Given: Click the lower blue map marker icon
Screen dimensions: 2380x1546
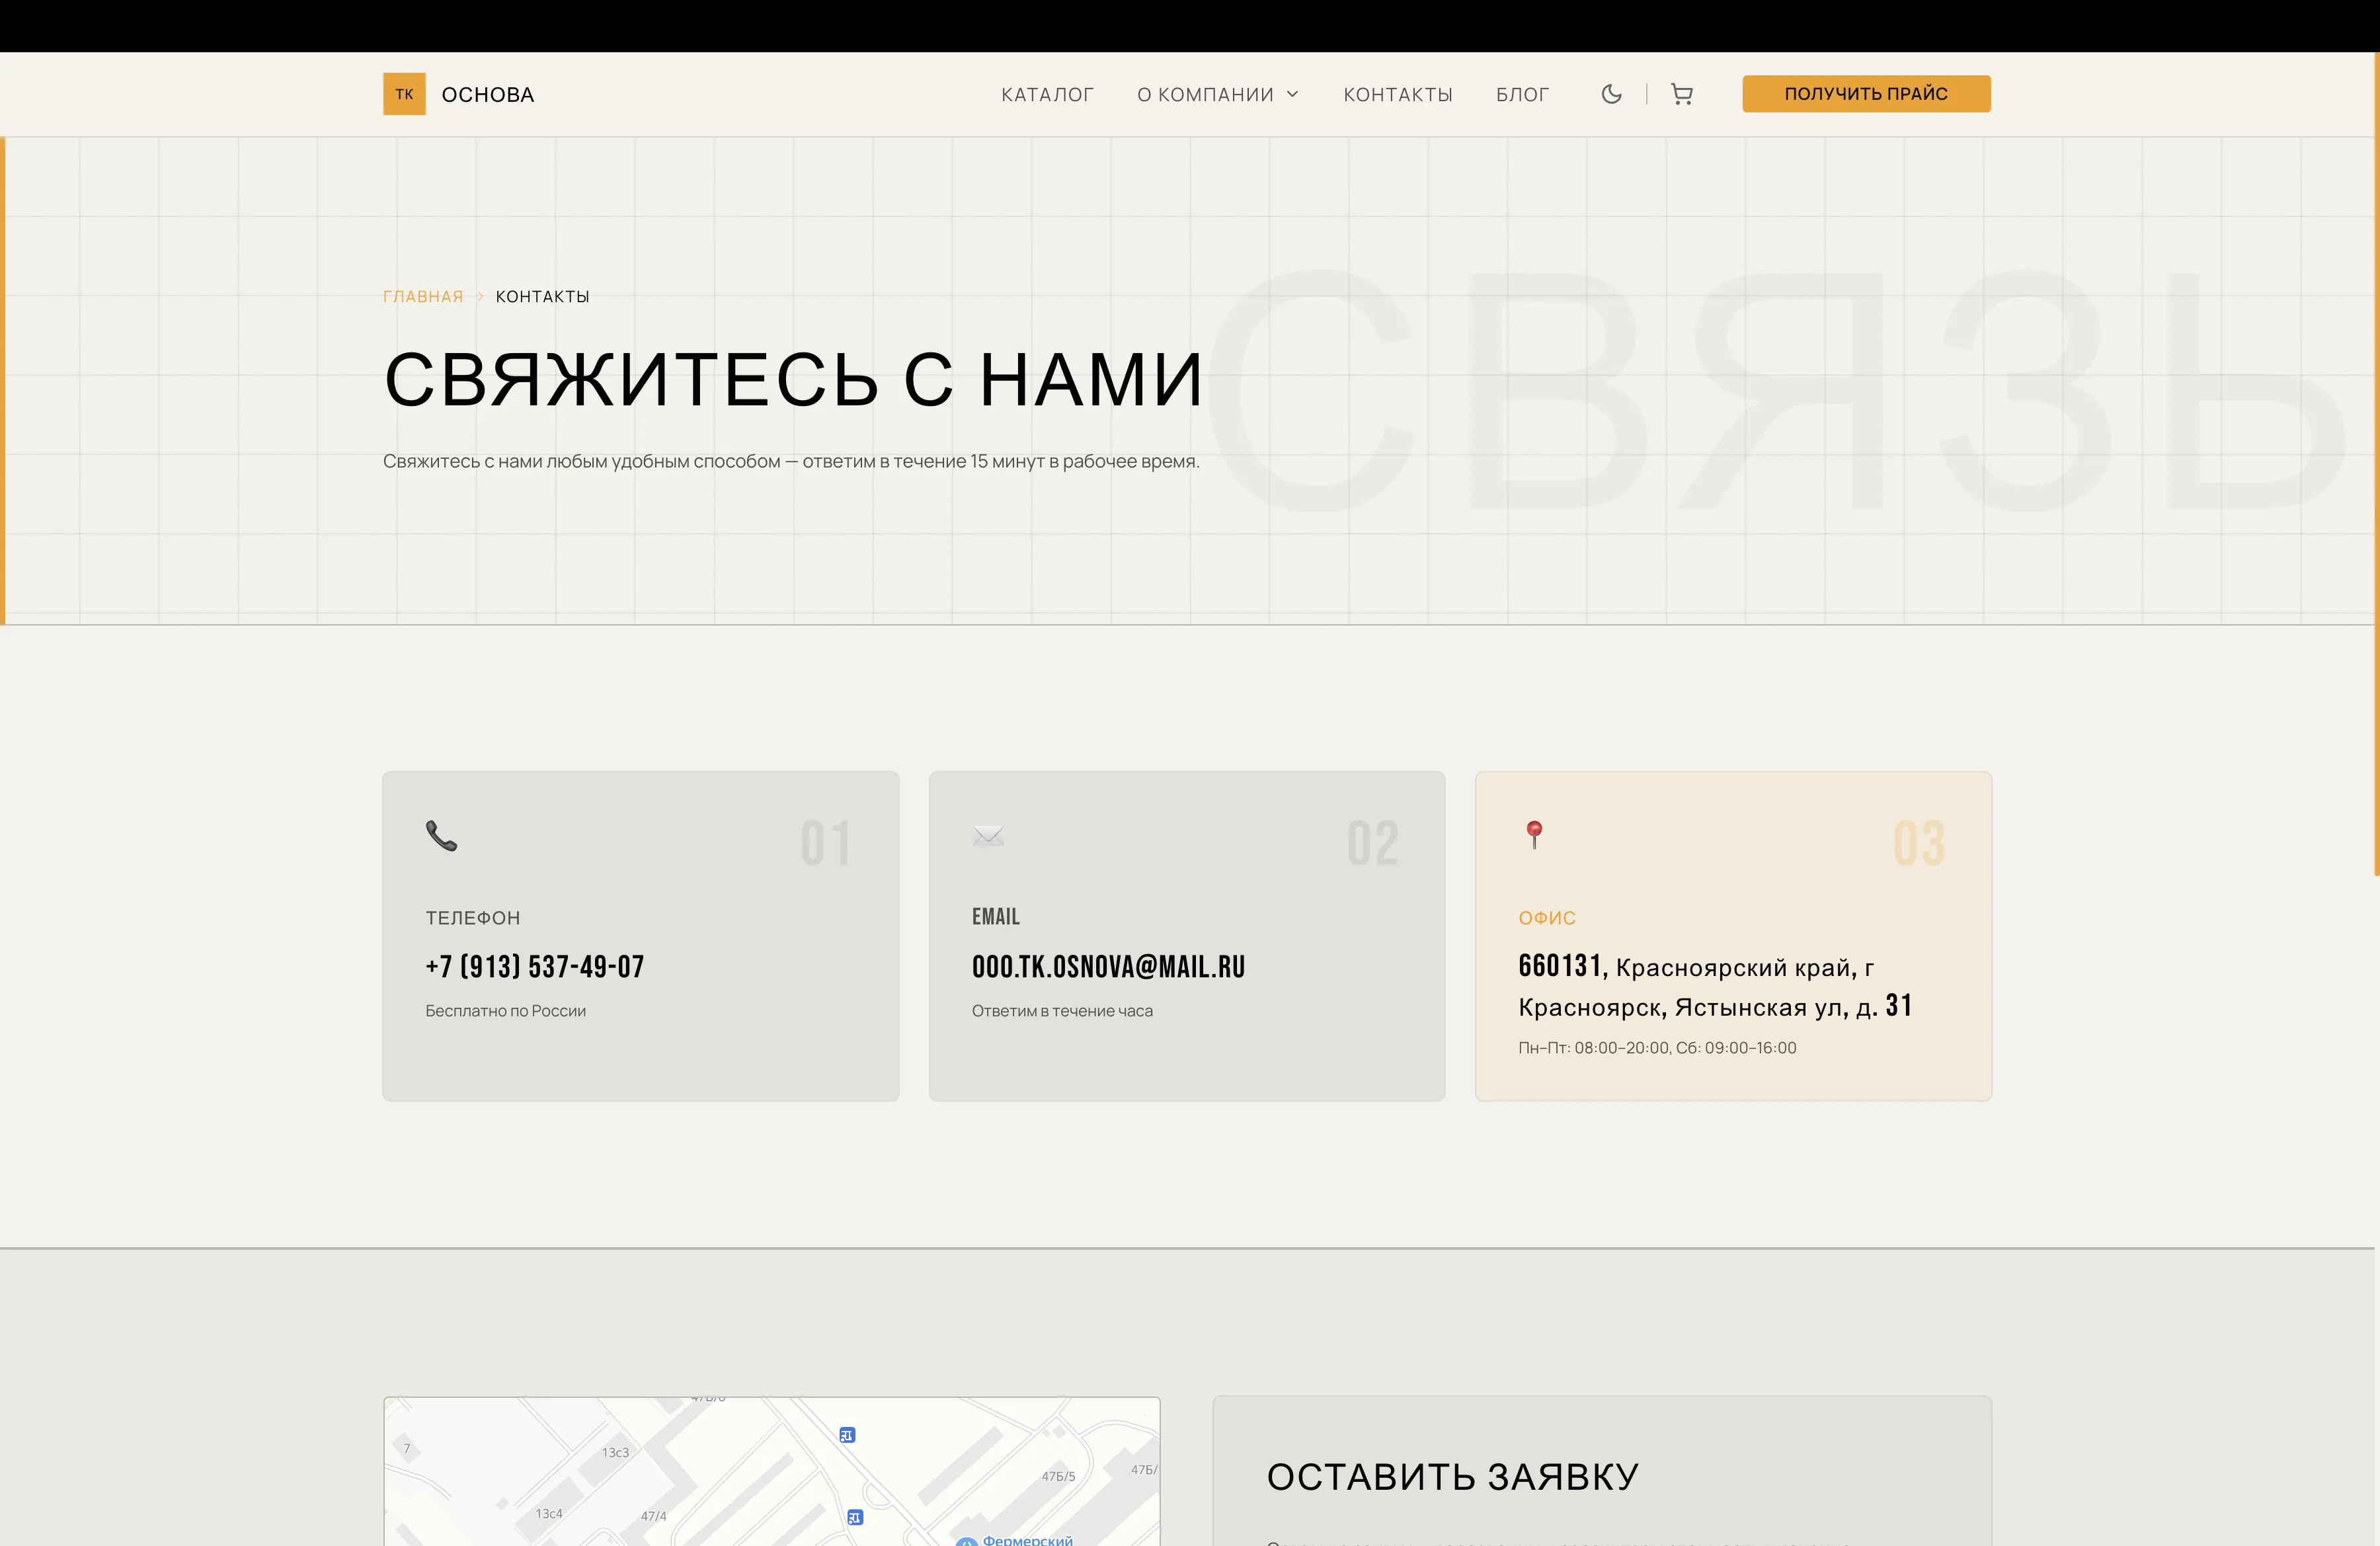Looking at the screenshot, I should [855, 1517].
